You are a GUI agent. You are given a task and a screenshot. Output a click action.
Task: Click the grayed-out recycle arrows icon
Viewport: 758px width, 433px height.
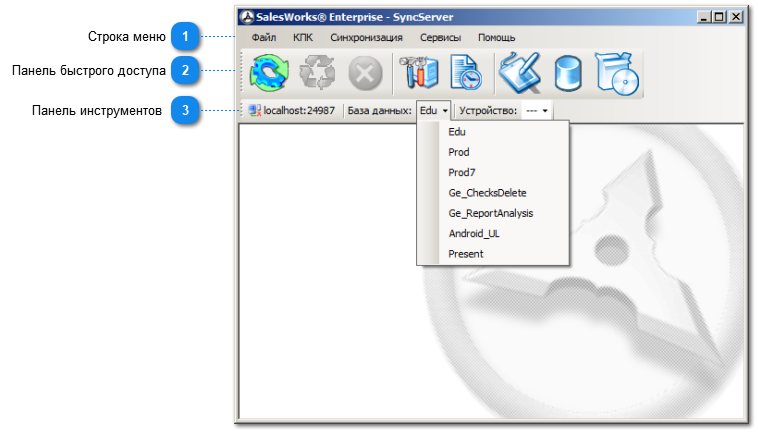tap(317, 73)
